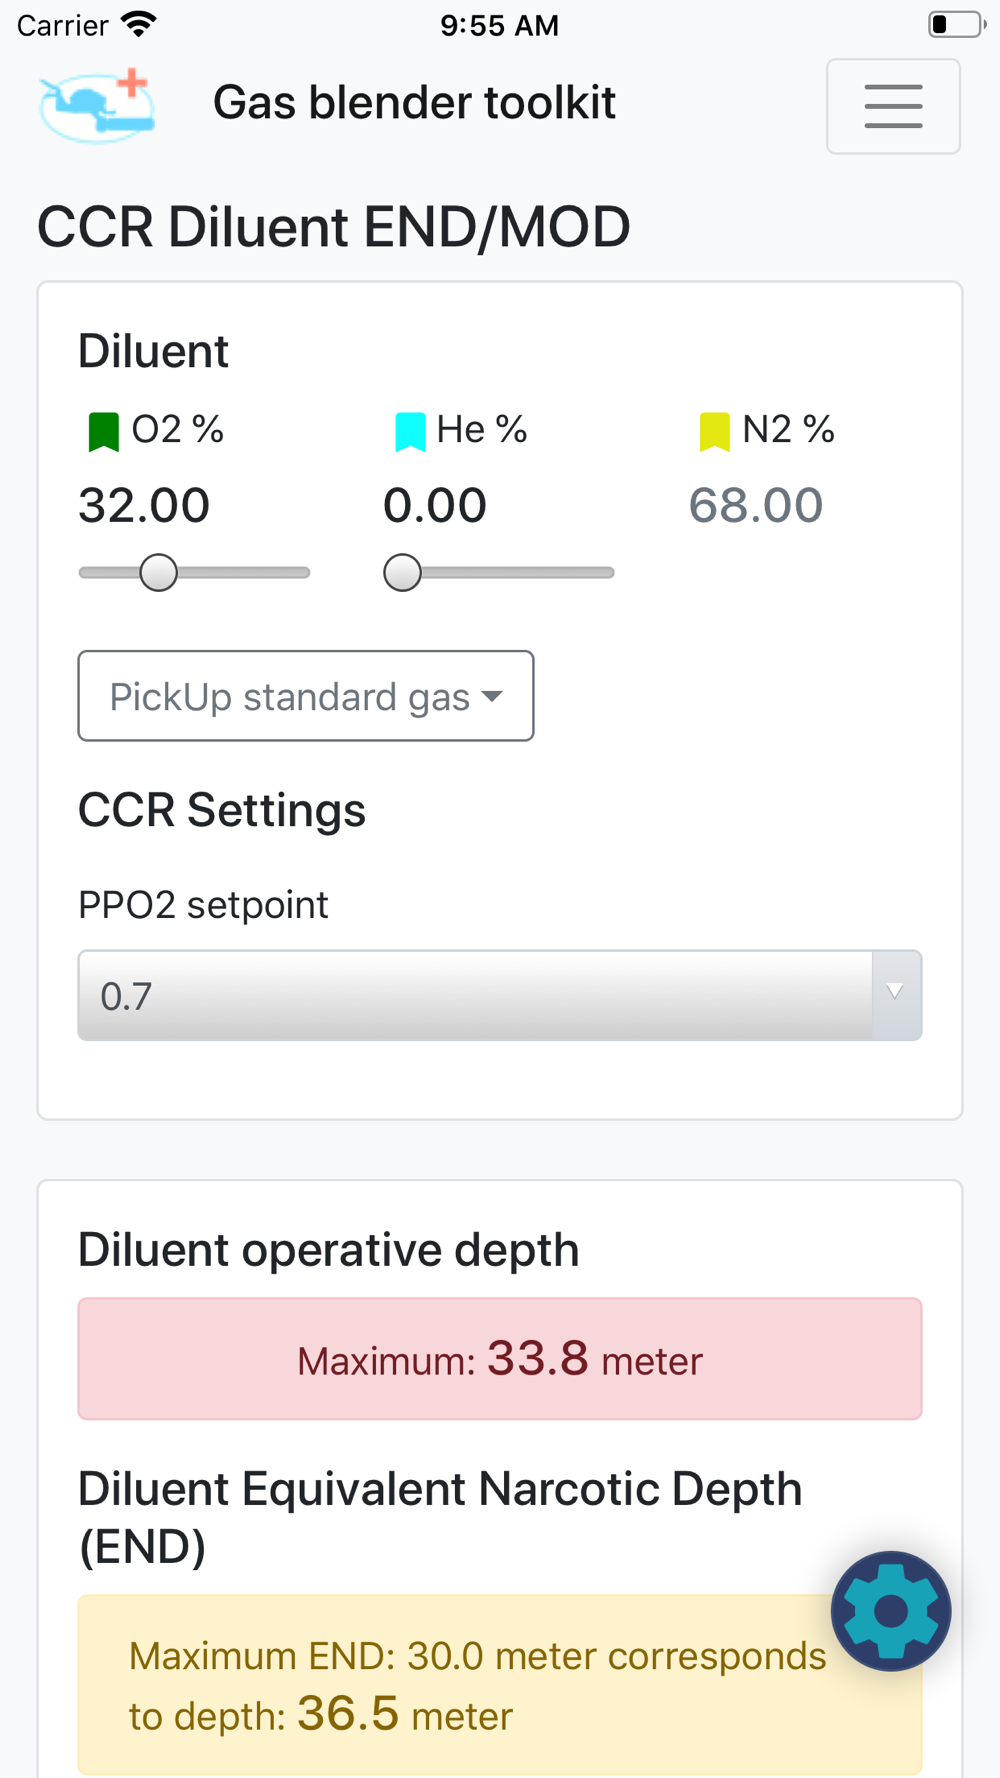Tap the CCR Diluent END/MOD heading

[x=334, y=227]
